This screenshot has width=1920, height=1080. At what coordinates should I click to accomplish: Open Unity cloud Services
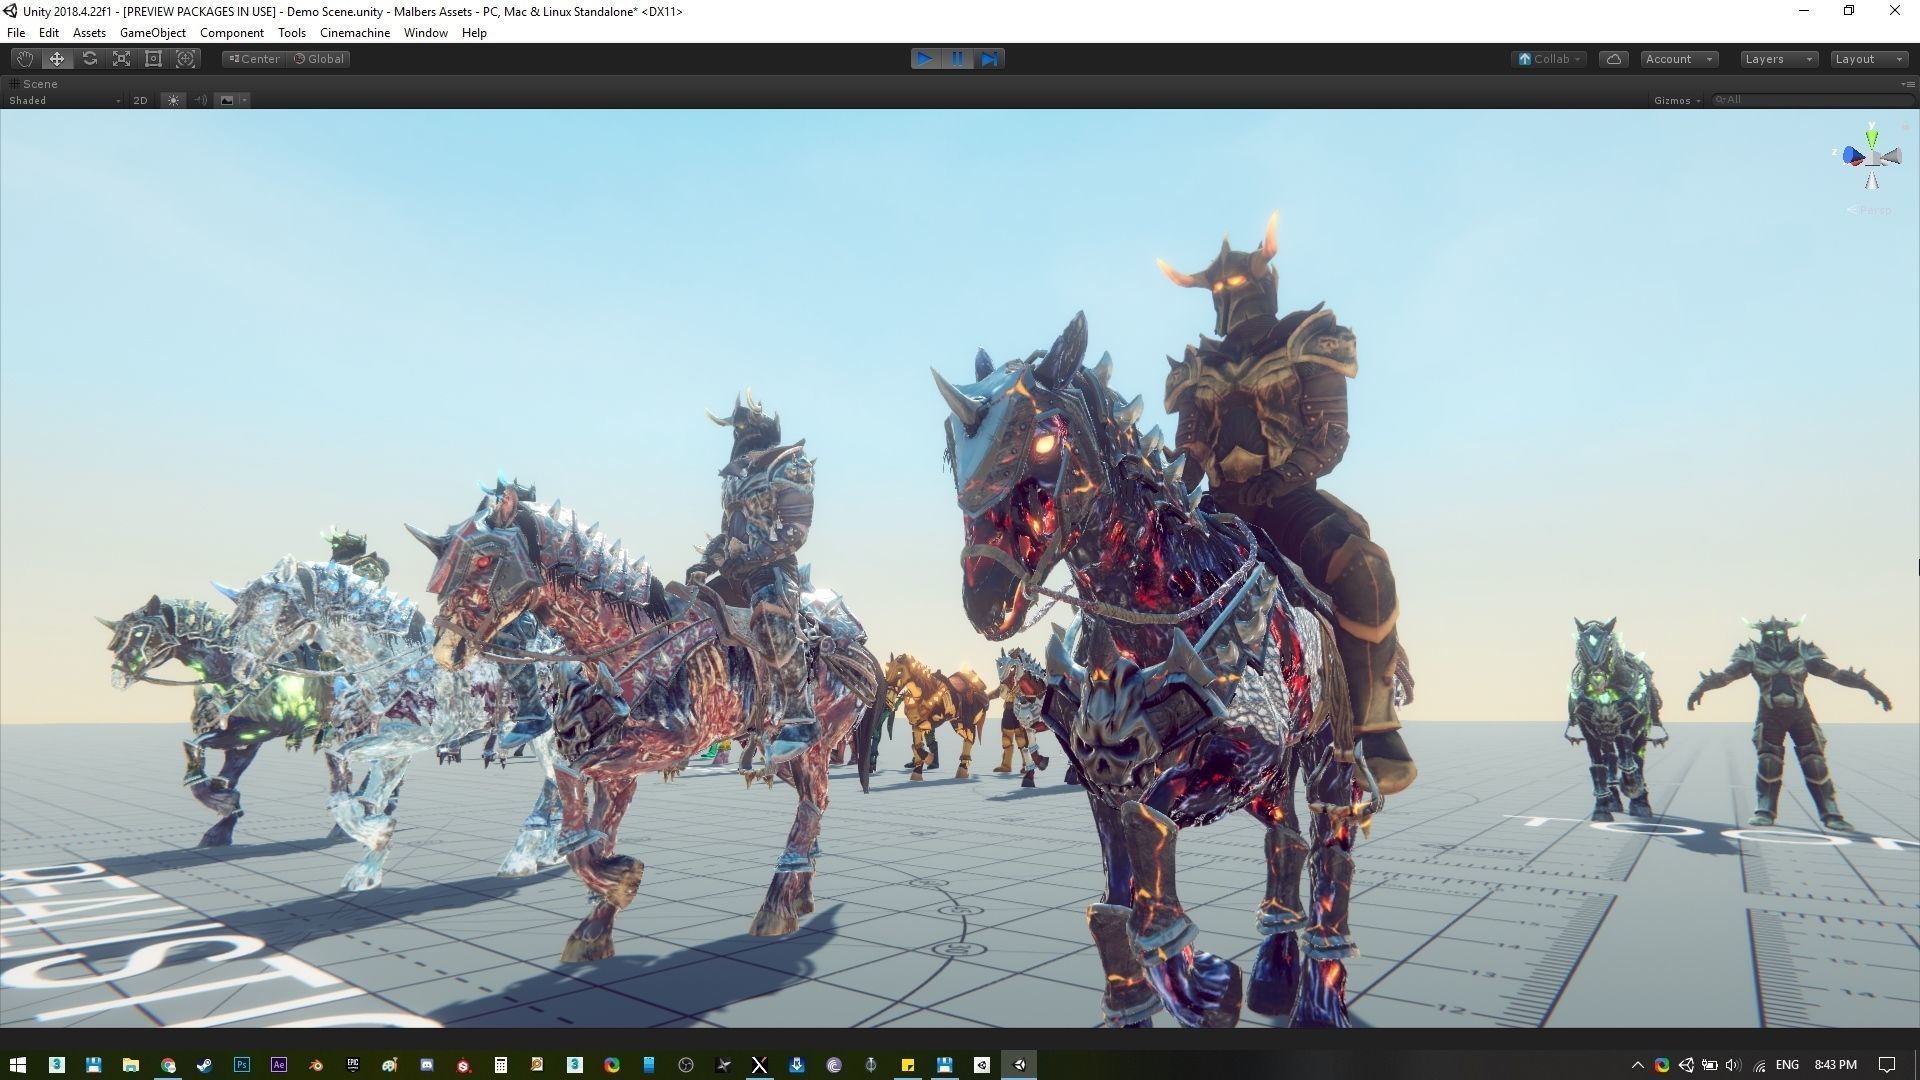(x=1613, y=59)
